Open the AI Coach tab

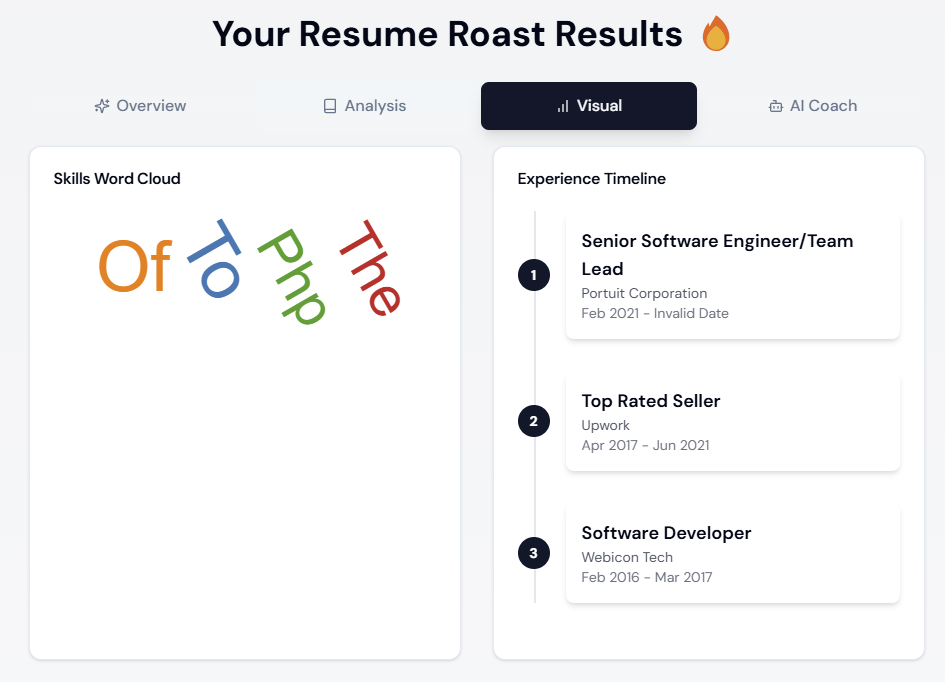coord(812,106)
